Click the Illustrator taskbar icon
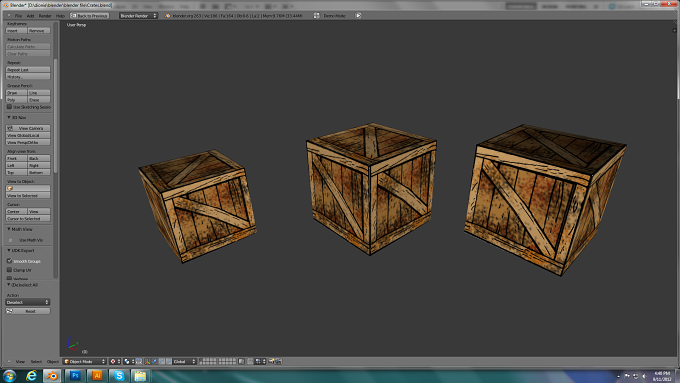 coord(97,376)
